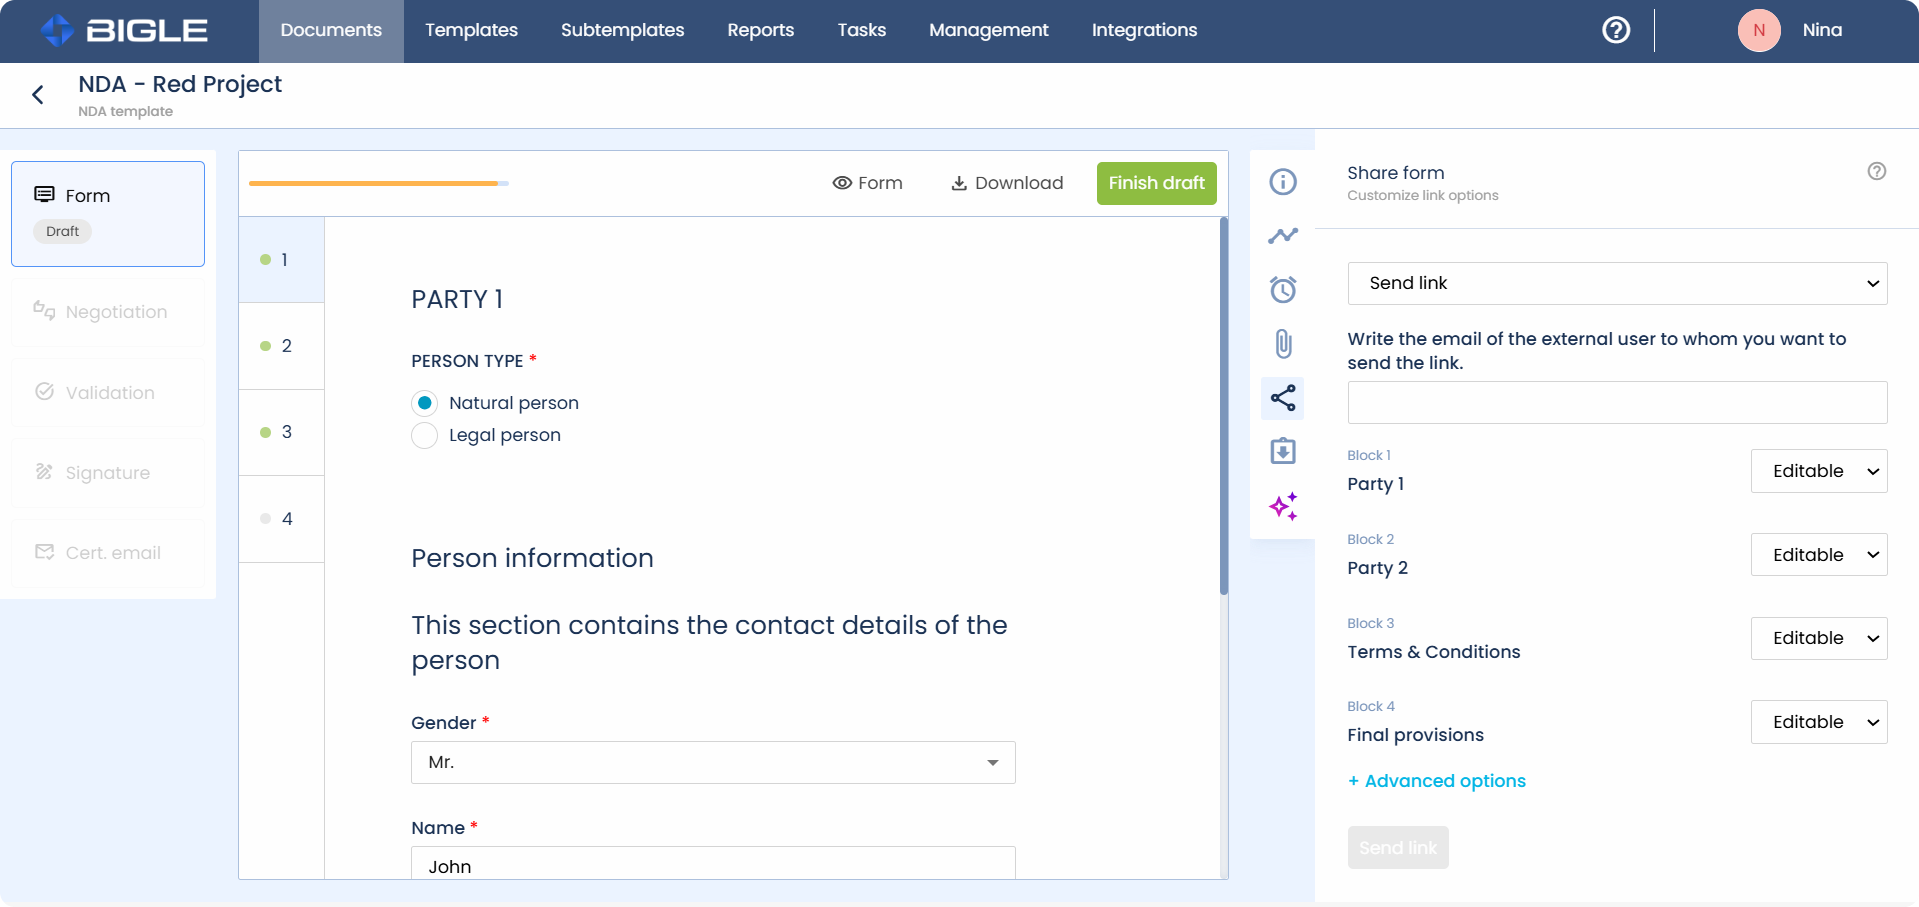The image size is (1919, 907).
Task: Open the document information panel
Action: coord(1282,181)
